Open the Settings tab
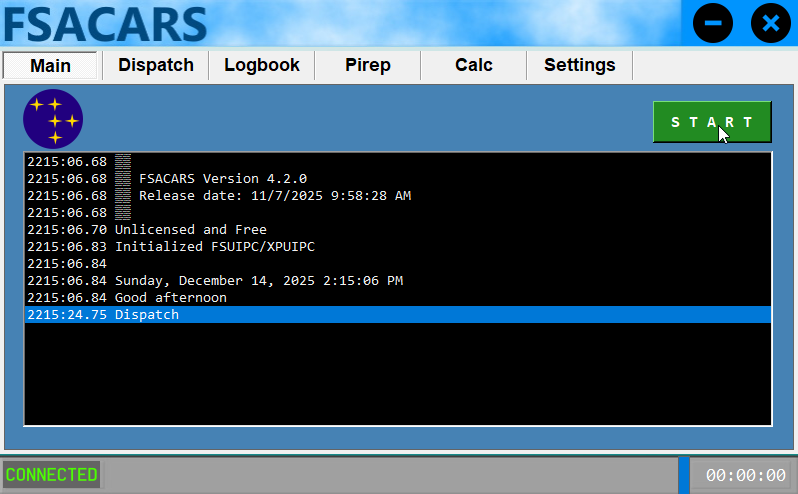The height and width of the screenshot is (494, 798). click(580, 66)
